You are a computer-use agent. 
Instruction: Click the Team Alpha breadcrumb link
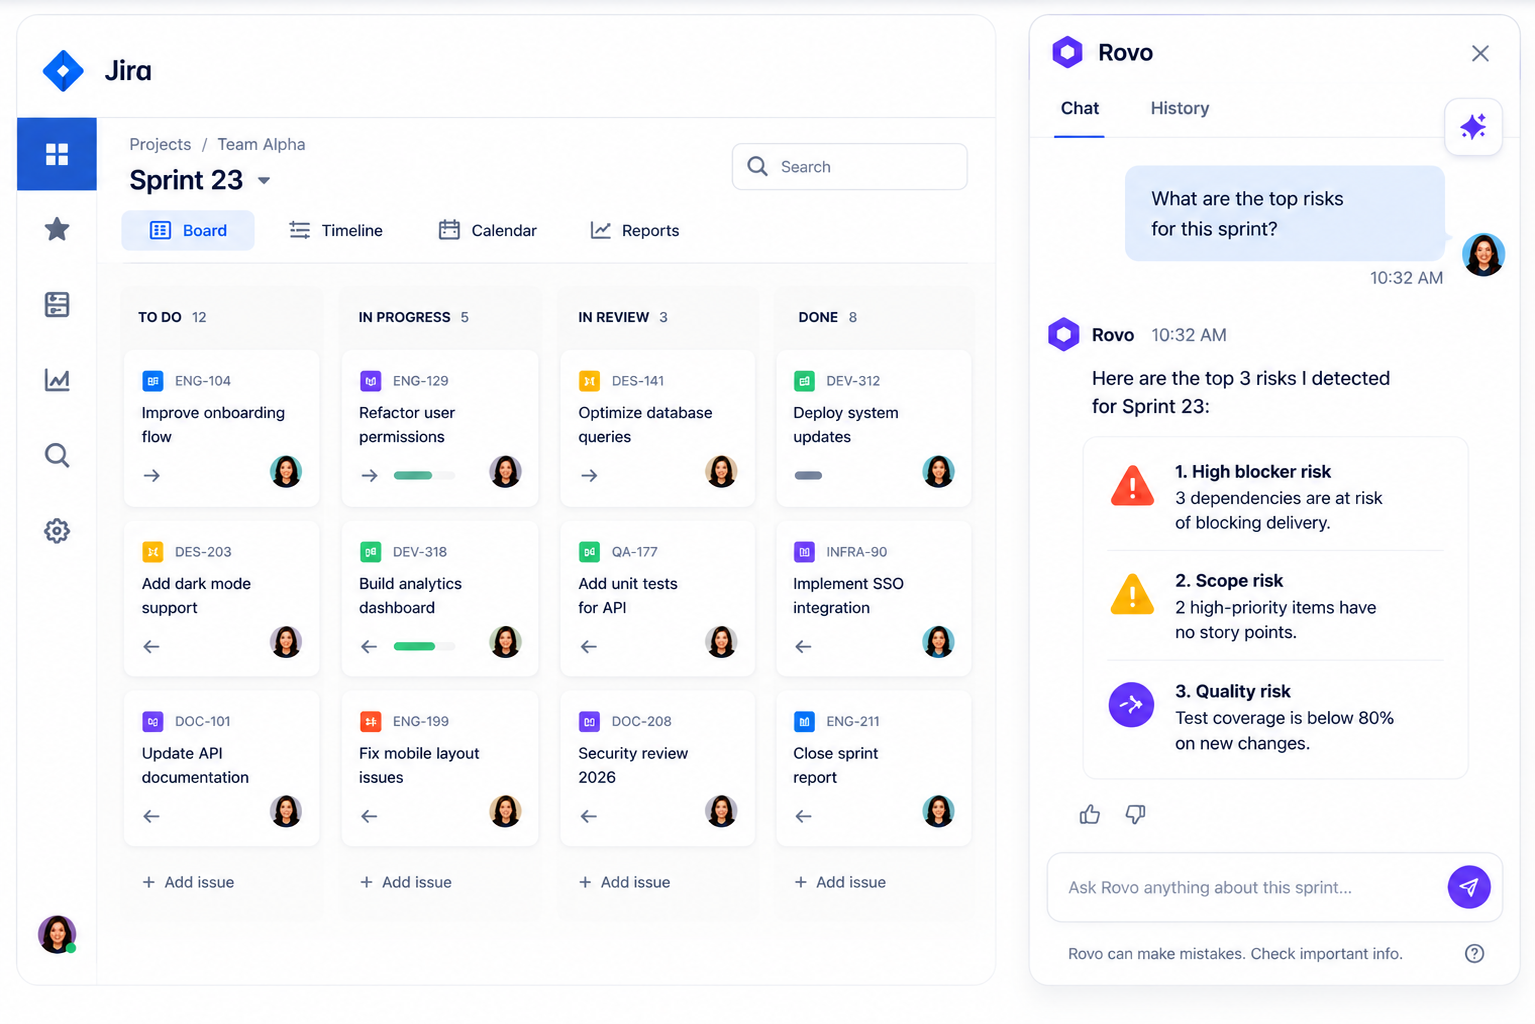point(261,145)
